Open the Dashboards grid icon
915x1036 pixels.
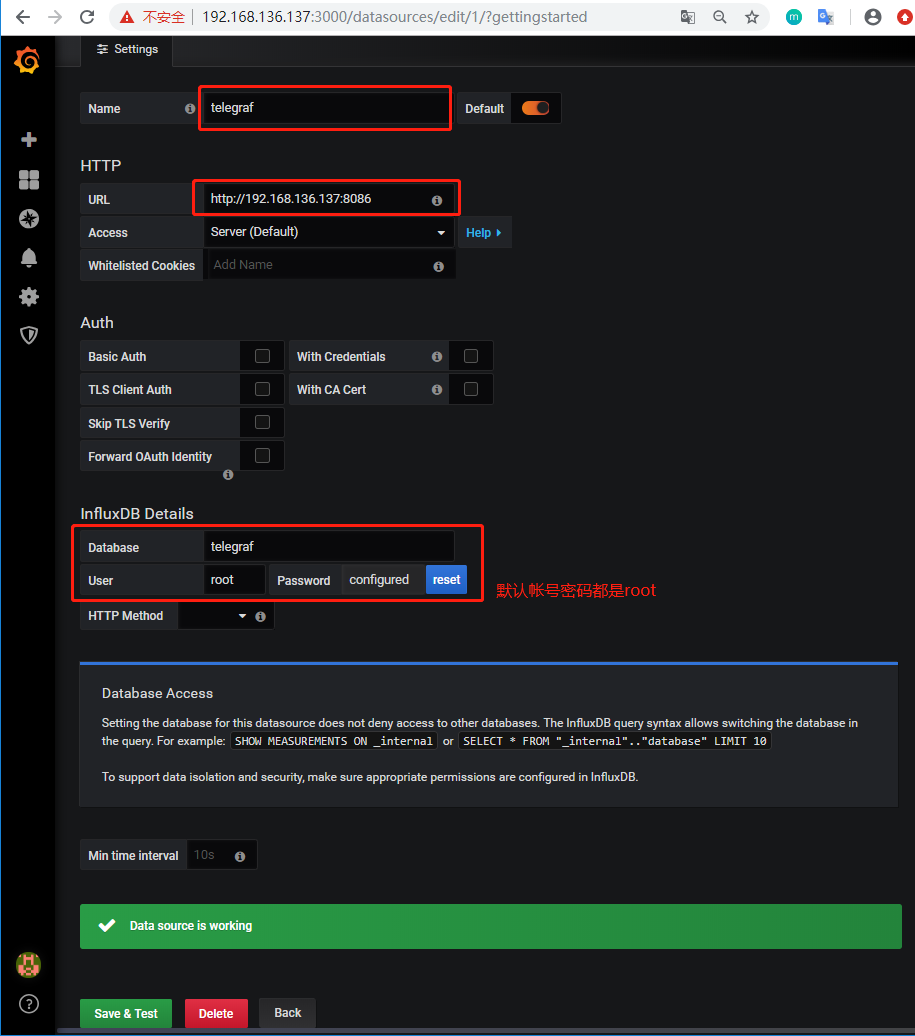(x=28, y=180)
